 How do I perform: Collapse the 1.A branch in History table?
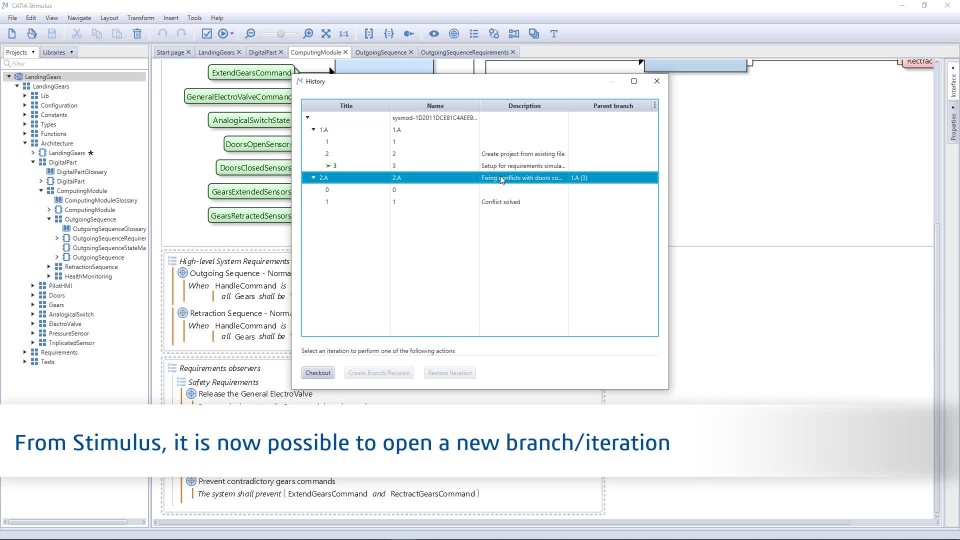tap(313, 130)
